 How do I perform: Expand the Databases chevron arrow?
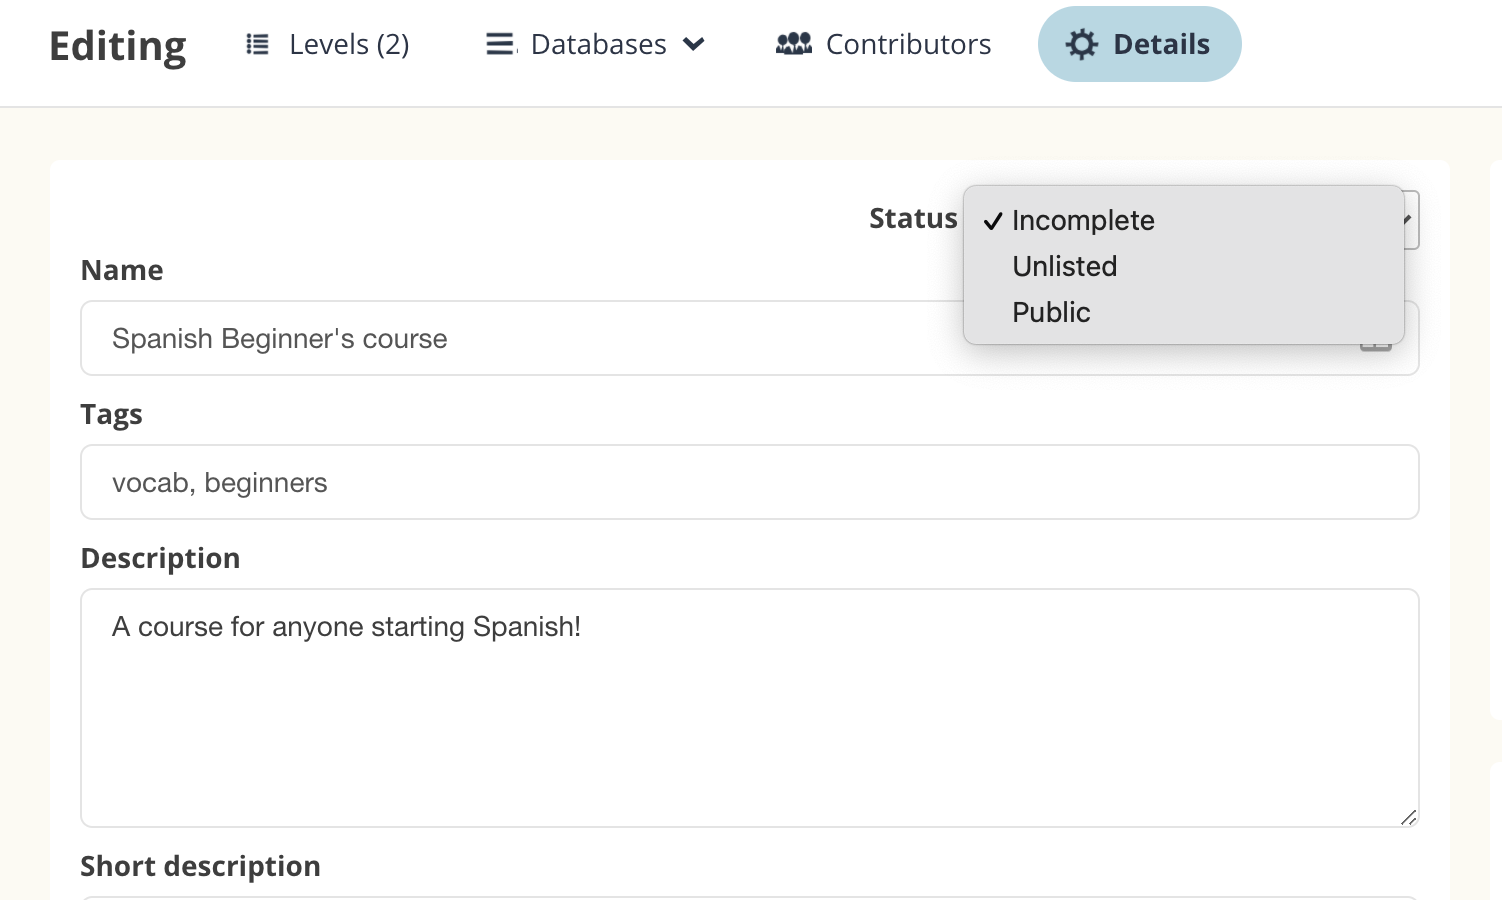click(x=694, y=45)
